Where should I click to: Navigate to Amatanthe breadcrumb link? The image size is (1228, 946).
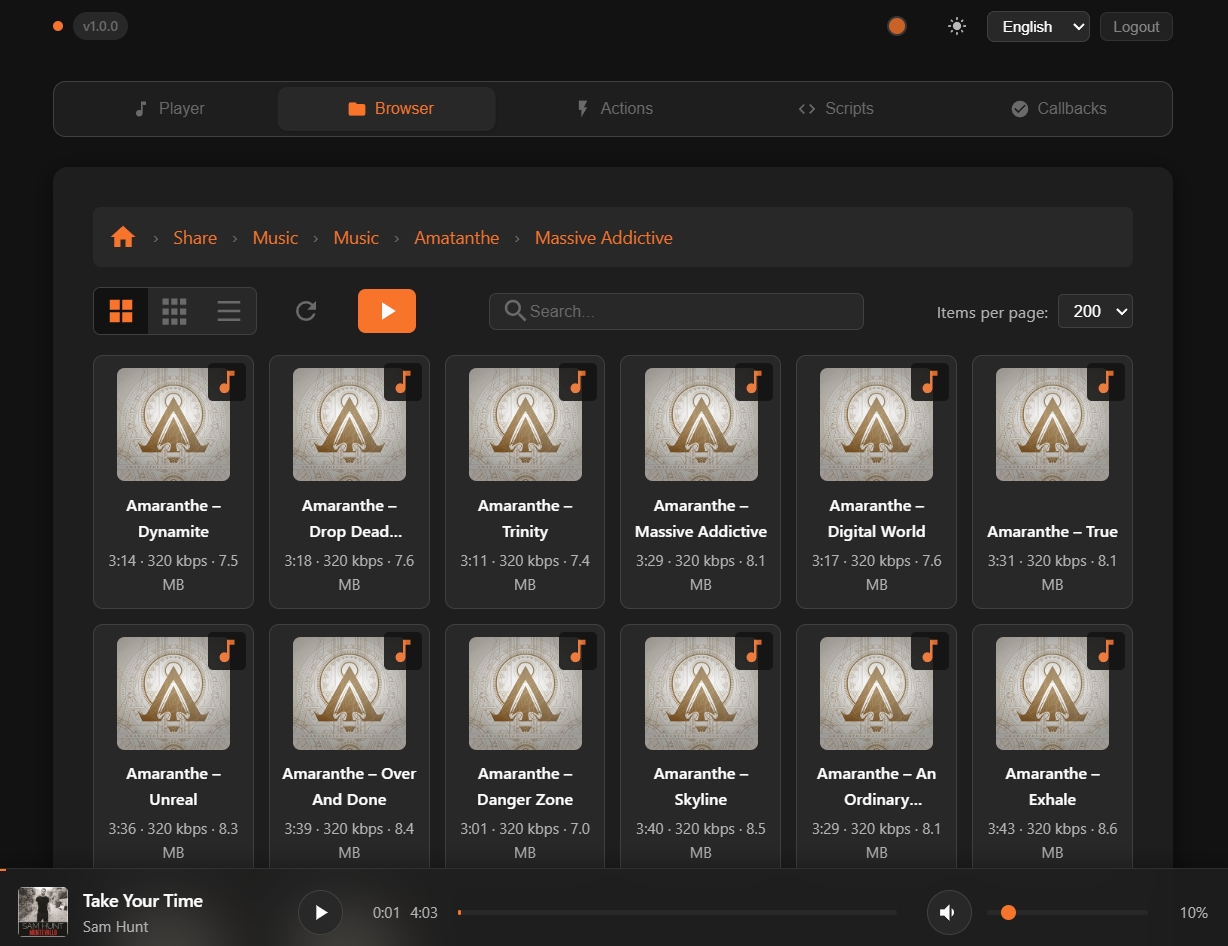point(457,238)
